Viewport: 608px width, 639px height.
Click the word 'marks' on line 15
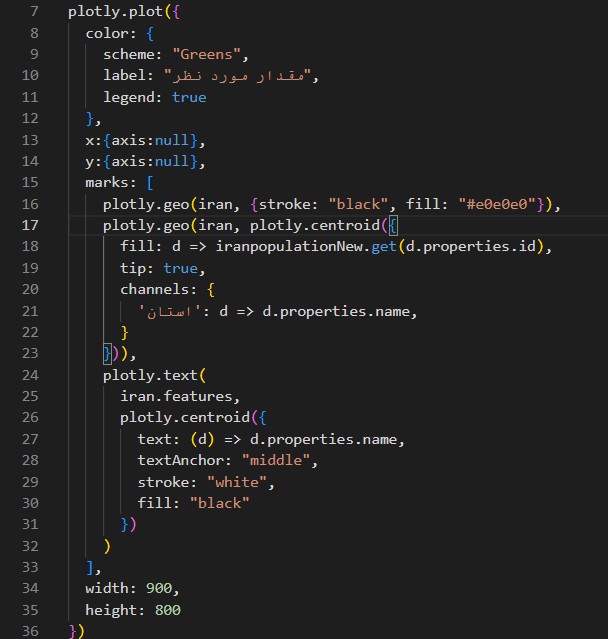pos(107,183)
